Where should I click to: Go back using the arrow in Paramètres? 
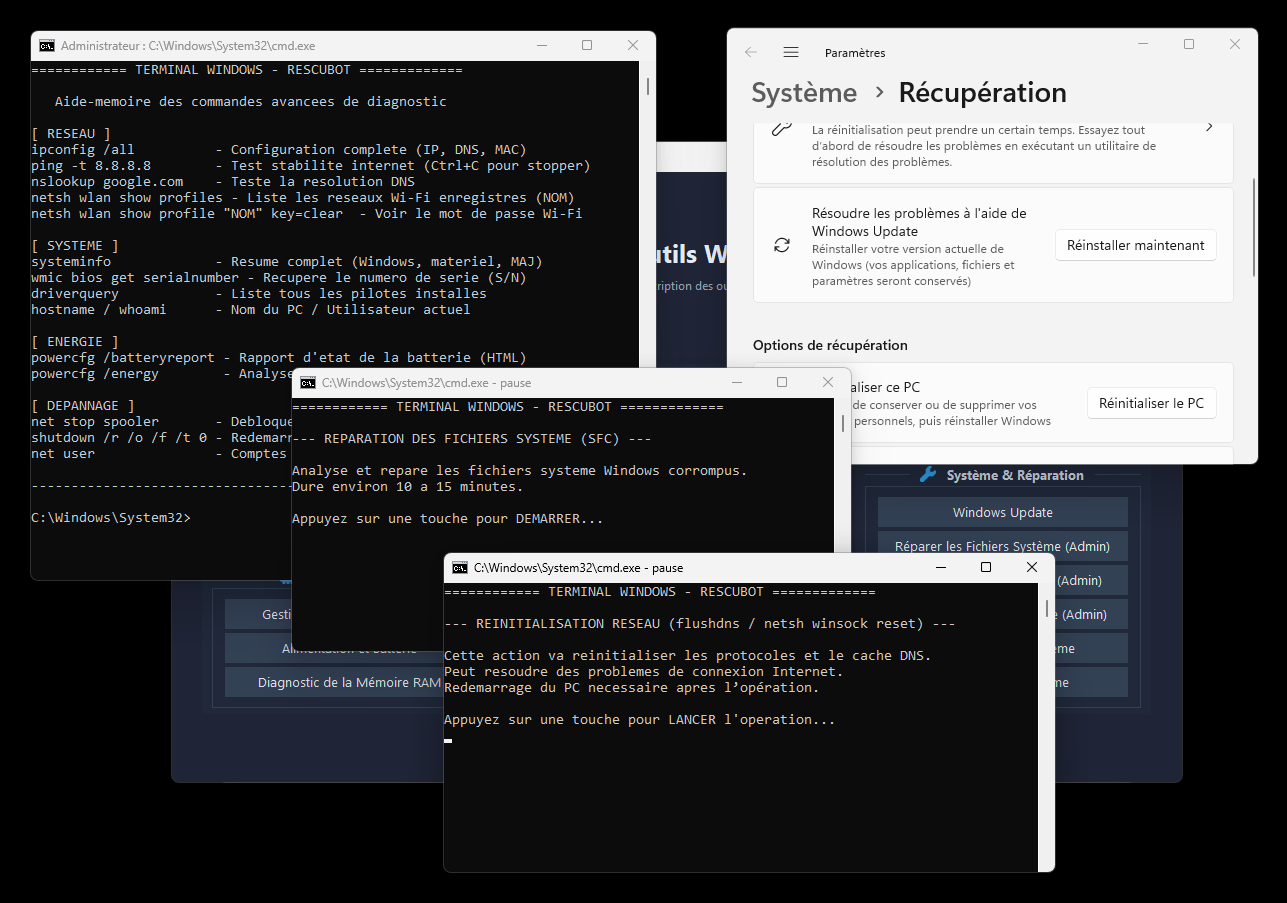751,52
